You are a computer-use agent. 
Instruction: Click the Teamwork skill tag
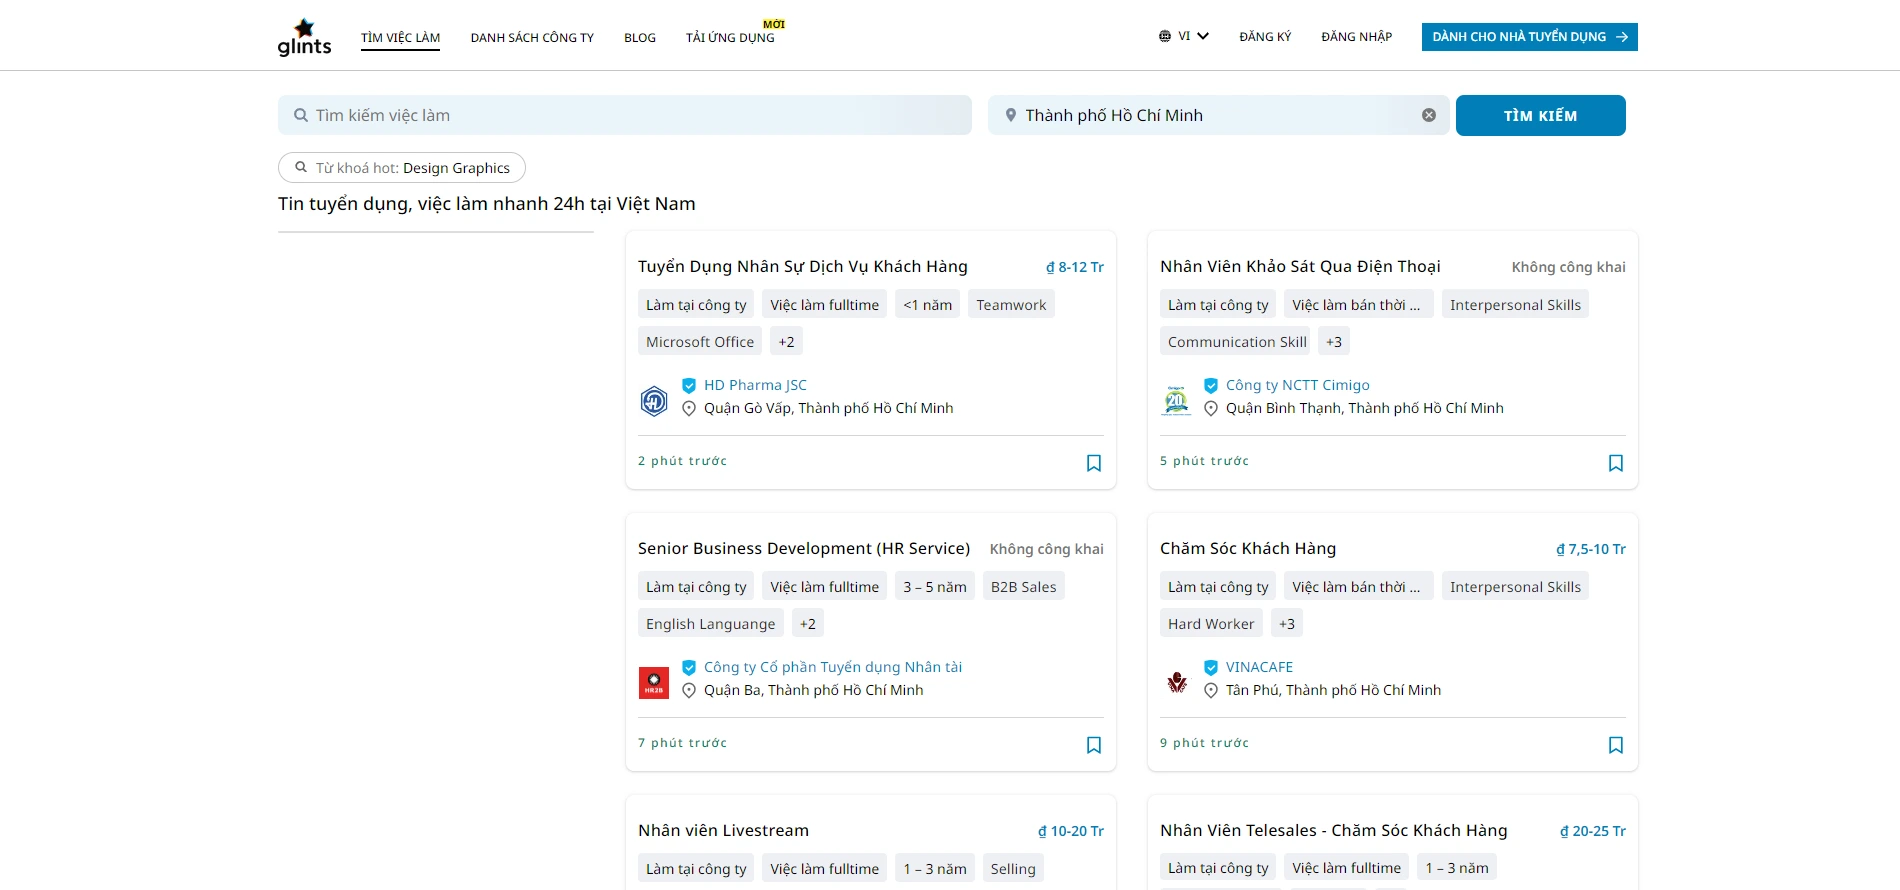pos(1011,304)
